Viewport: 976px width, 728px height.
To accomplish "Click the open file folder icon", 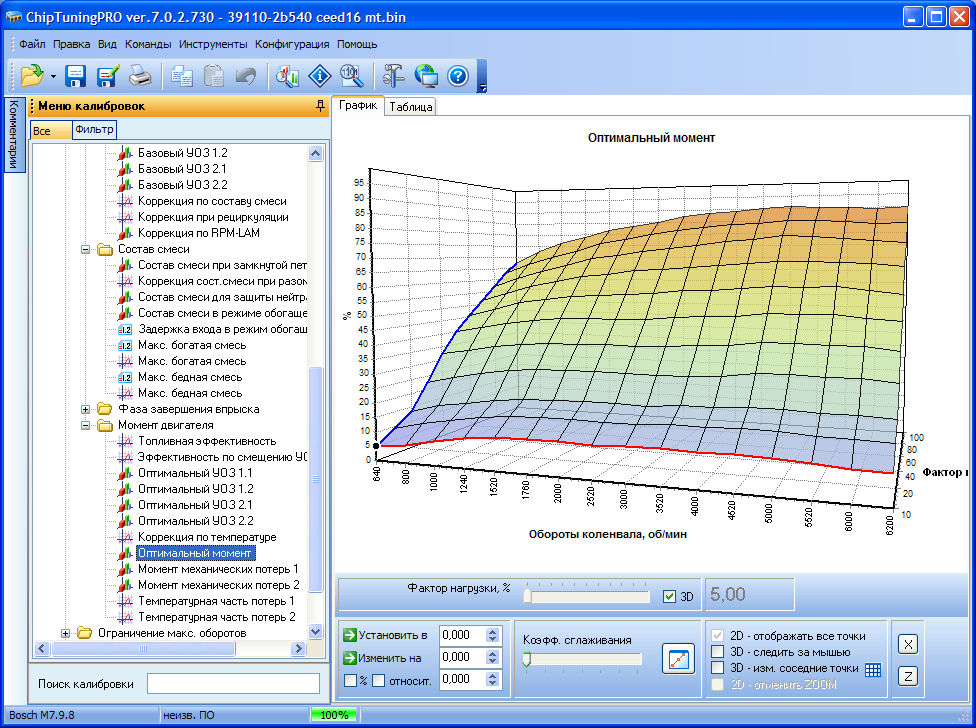I will 32,76.
